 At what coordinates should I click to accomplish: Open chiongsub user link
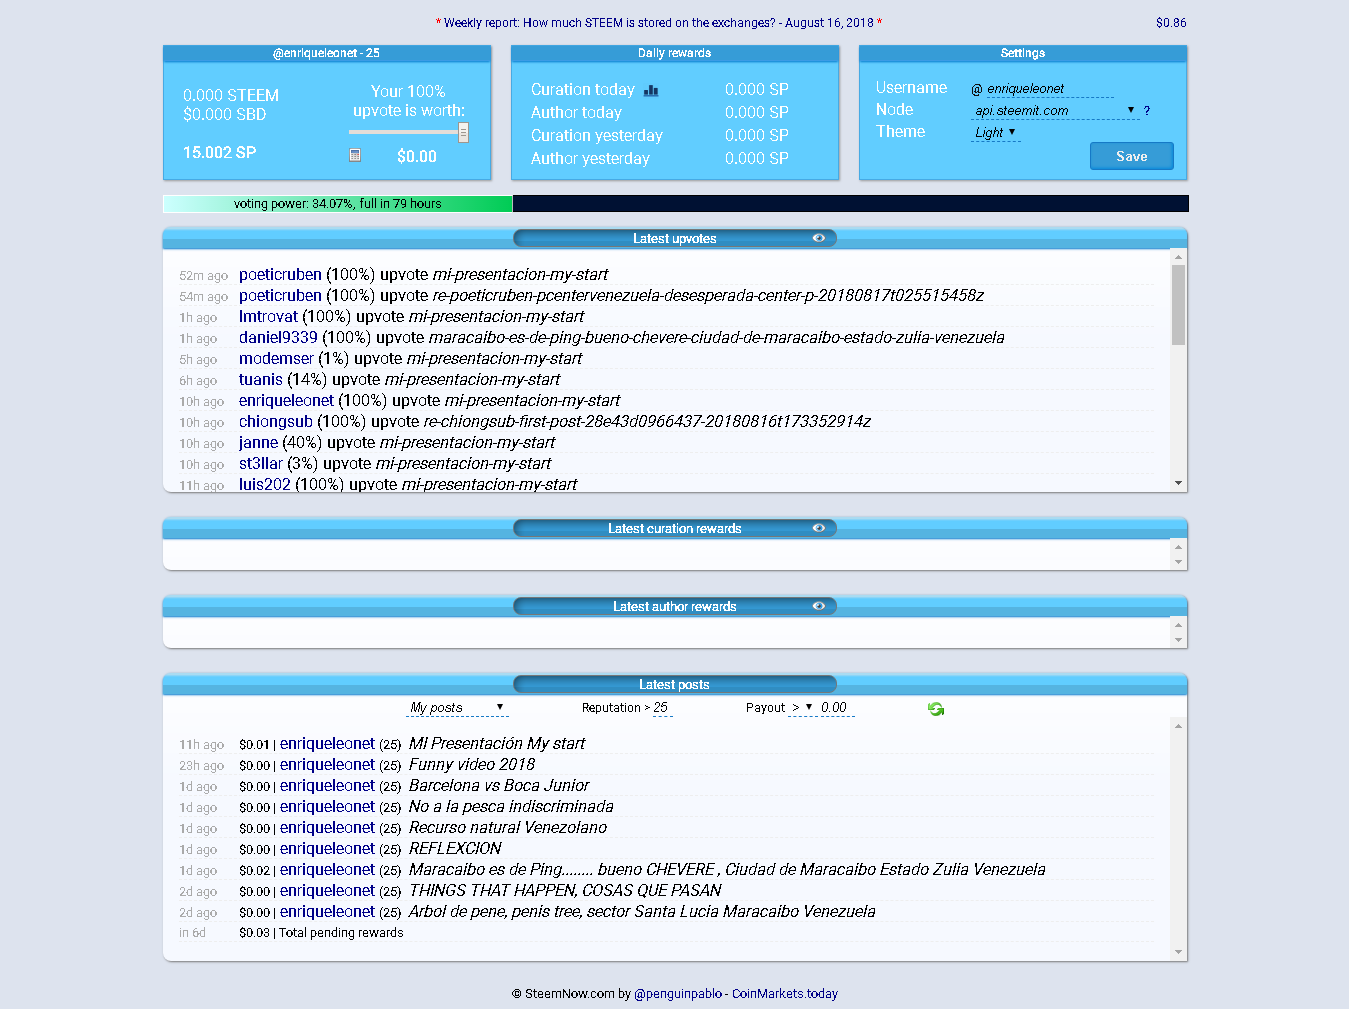point(276,421)
